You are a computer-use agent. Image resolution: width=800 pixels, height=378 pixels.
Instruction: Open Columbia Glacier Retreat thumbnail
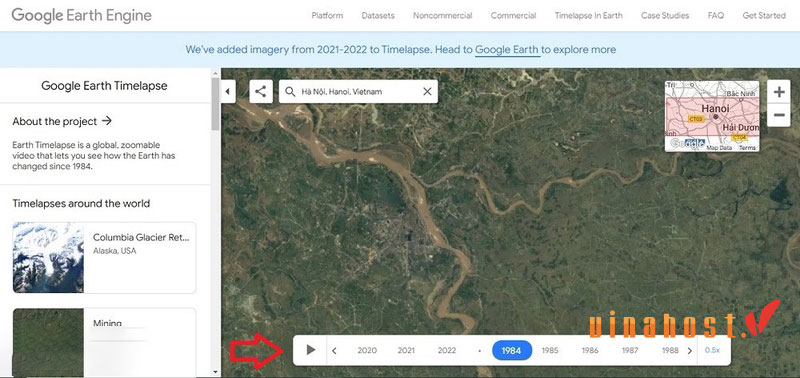(x=48, y=257)
